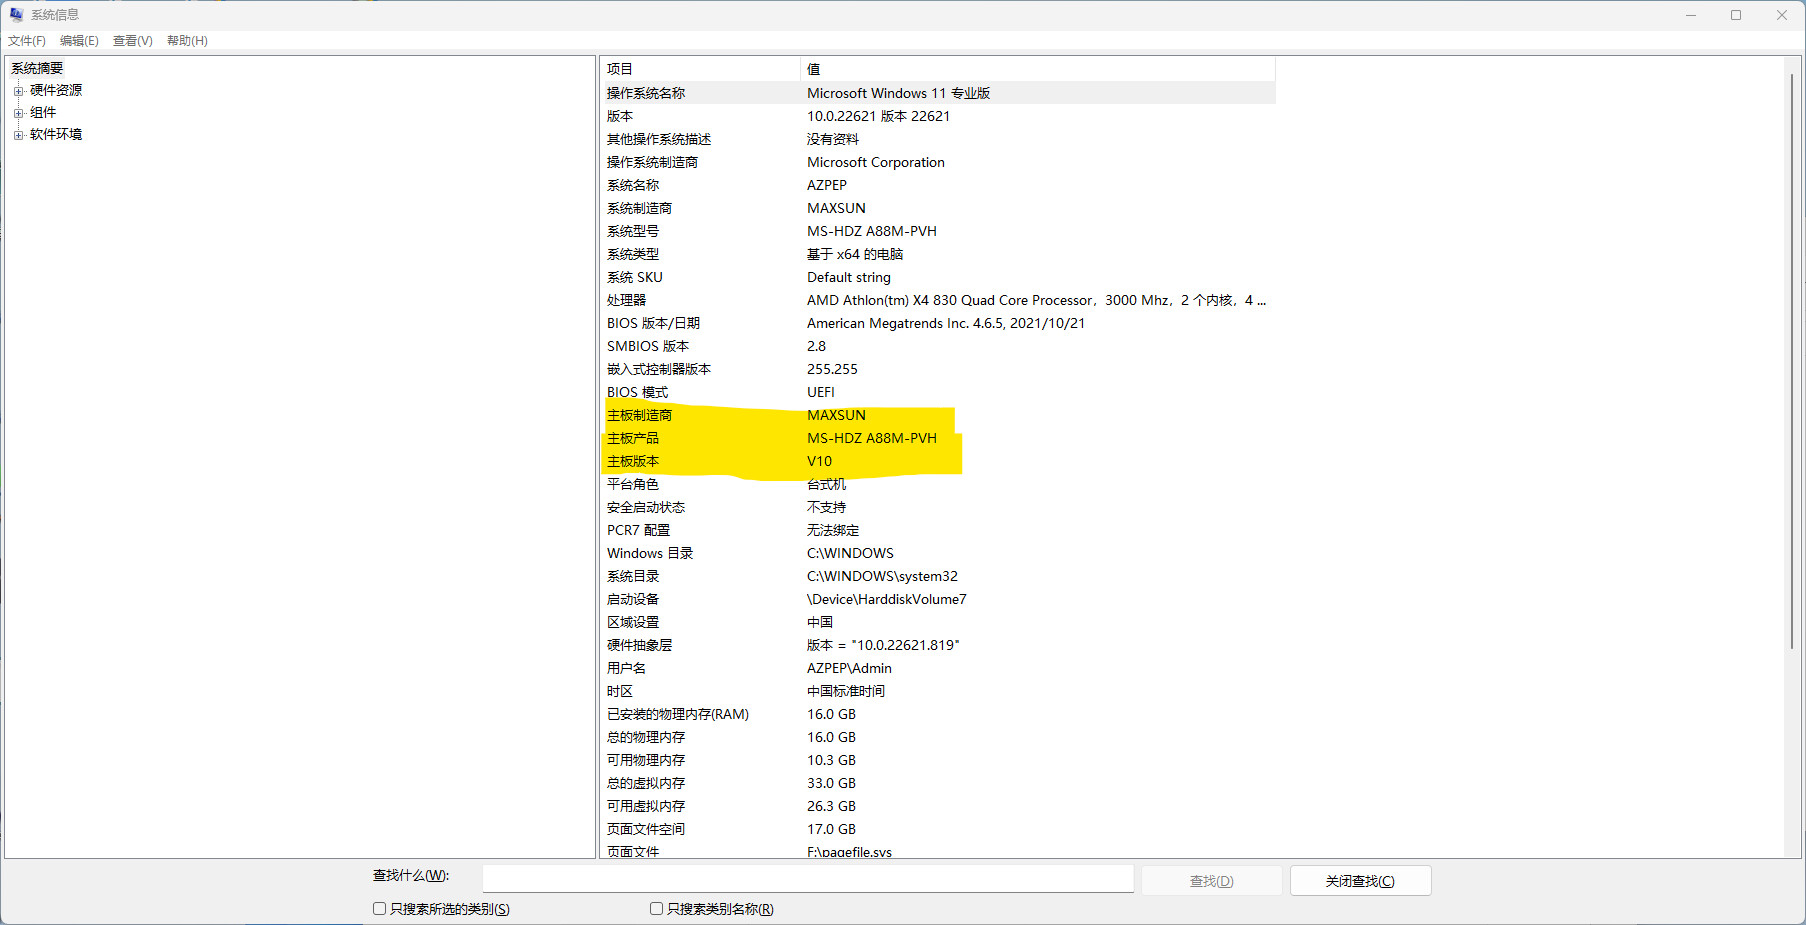Select the BIOS 模式 UEFI row
Image resolution: width=1806 pixels, height=925 pixels.
click(938, 392)
